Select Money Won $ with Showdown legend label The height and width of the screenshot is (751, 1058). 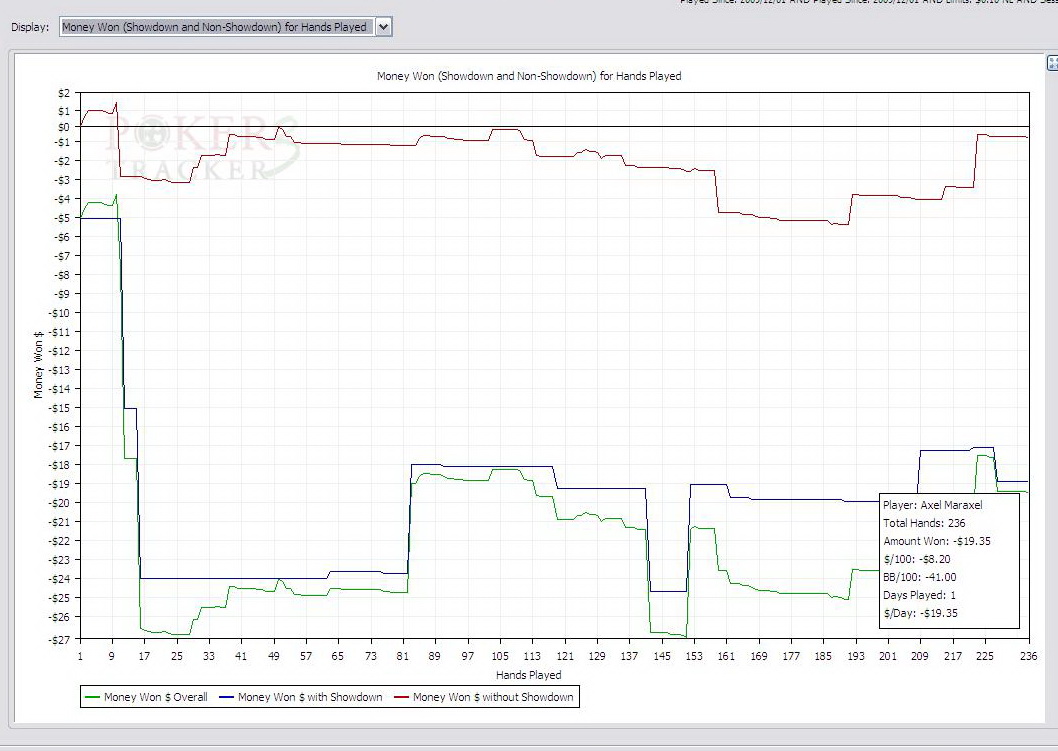(x=310, y=697)
